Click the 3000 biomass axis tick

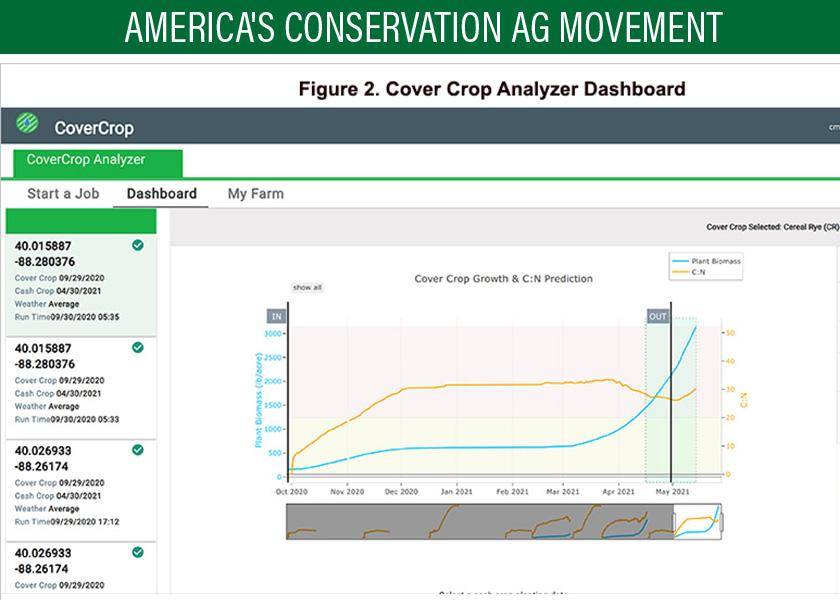click(273, 333)
